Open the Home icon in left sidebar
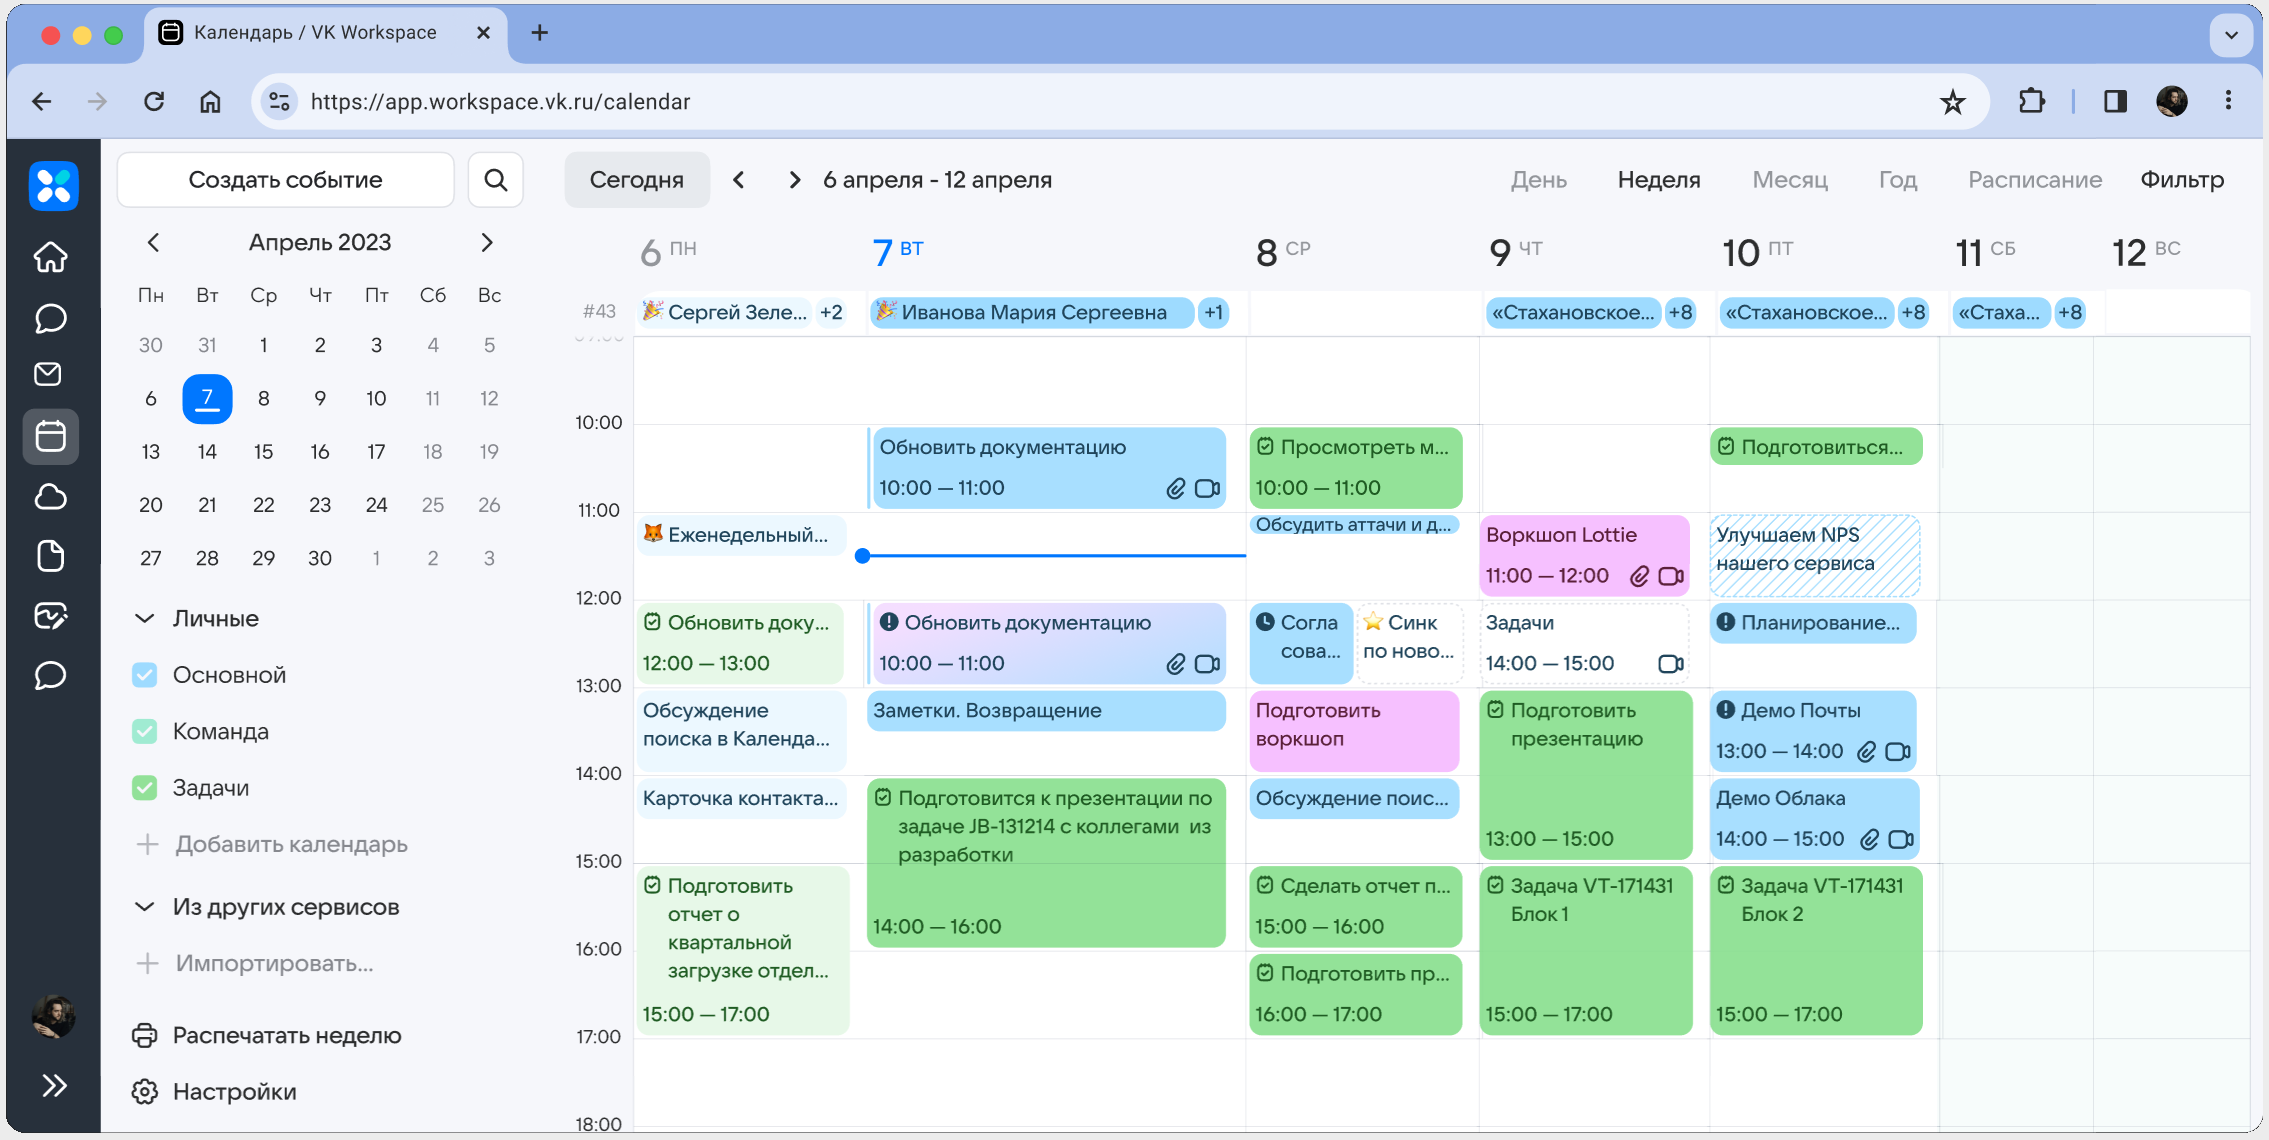This screenshot has height=1140, width=2269. pos(50,257)
